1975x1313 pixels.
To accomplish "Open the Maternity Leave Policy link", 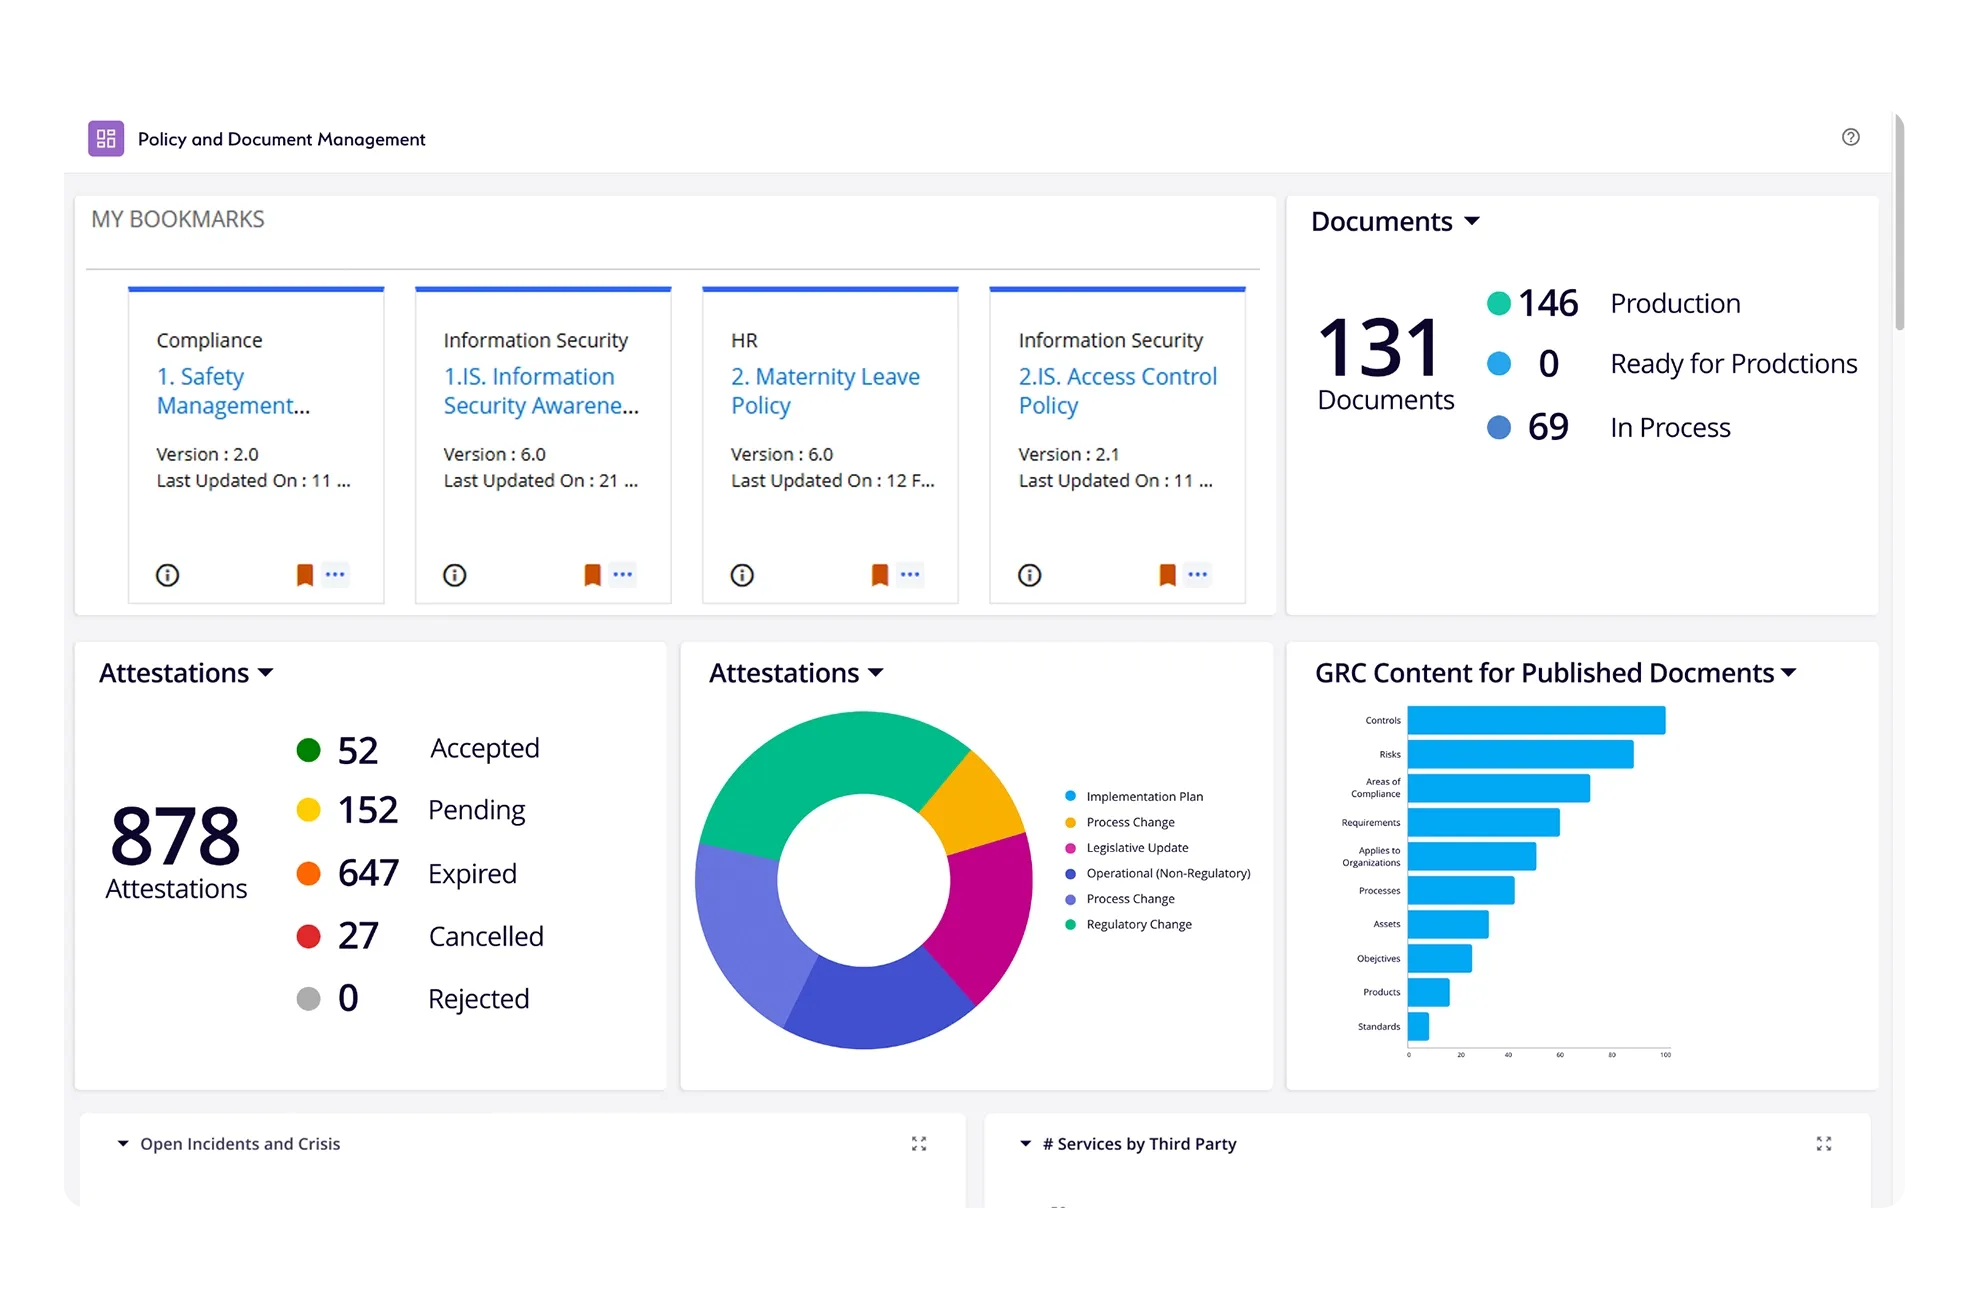I will click(825, 391).
